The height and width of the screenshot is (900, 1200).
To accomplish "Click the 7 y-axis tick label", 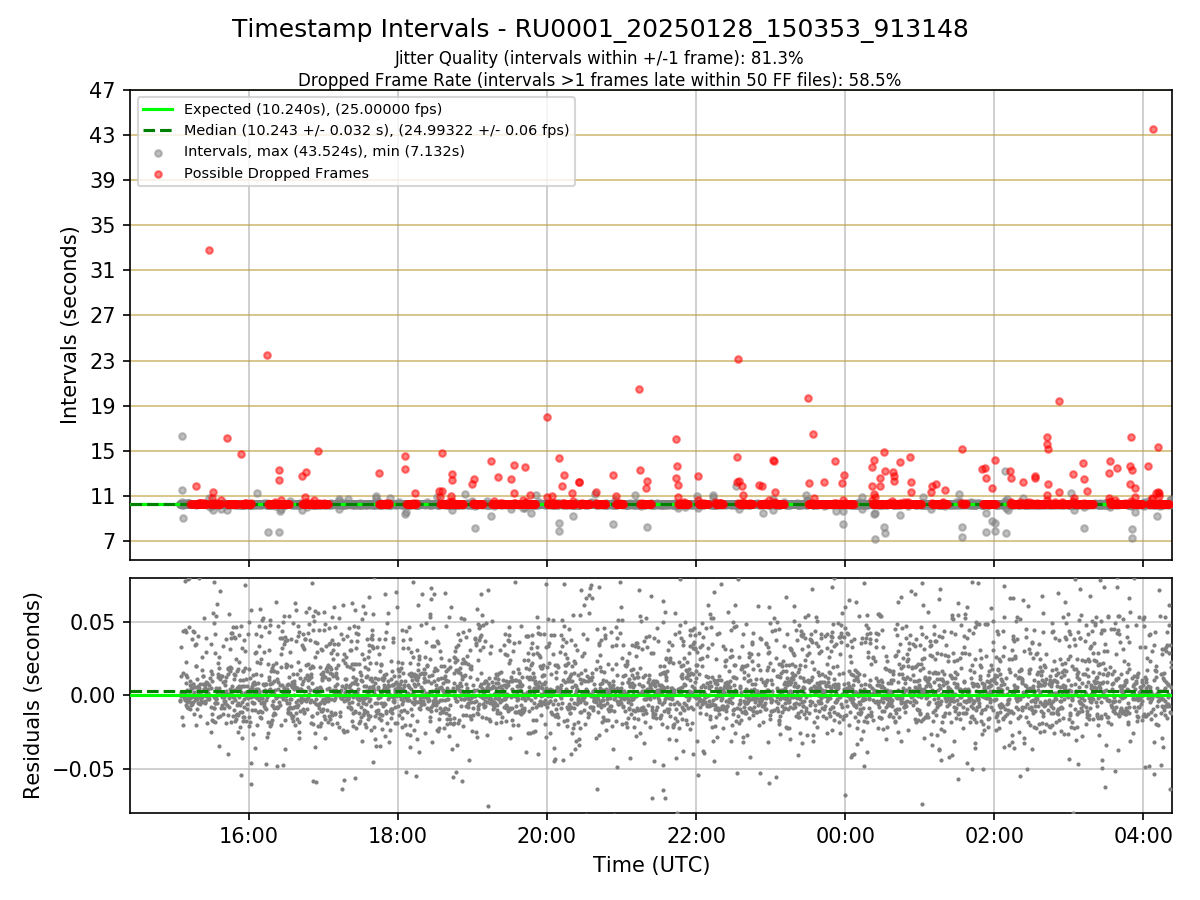I will tap(110, 541).
